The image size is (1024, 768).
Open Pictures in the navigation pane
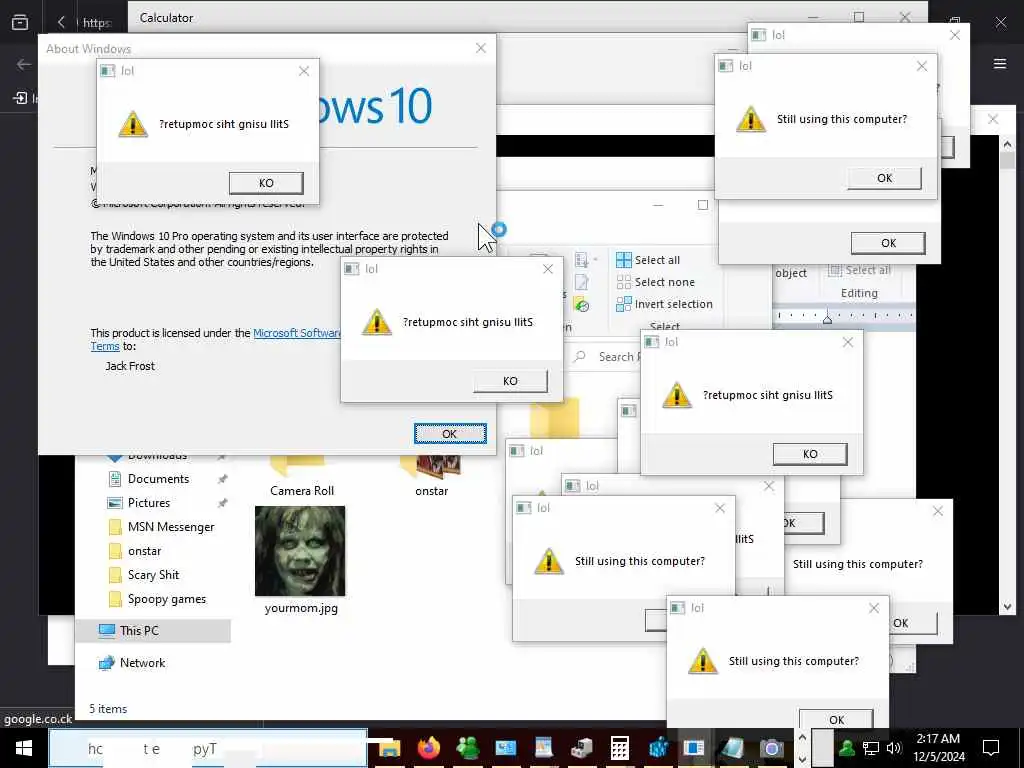tap(148, 503)
